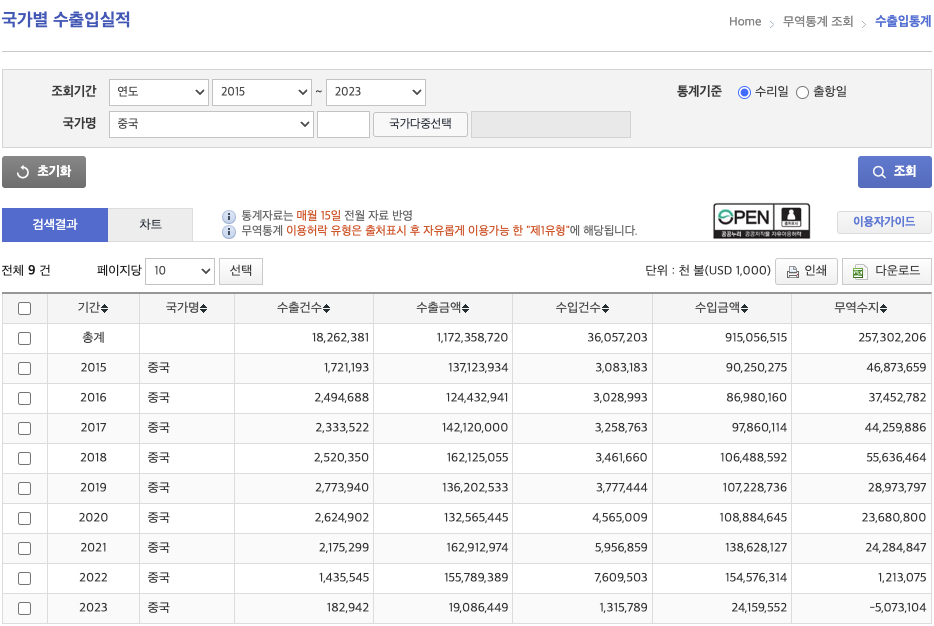Sort by 수입건수 column arrows

(x=605, y=309)
